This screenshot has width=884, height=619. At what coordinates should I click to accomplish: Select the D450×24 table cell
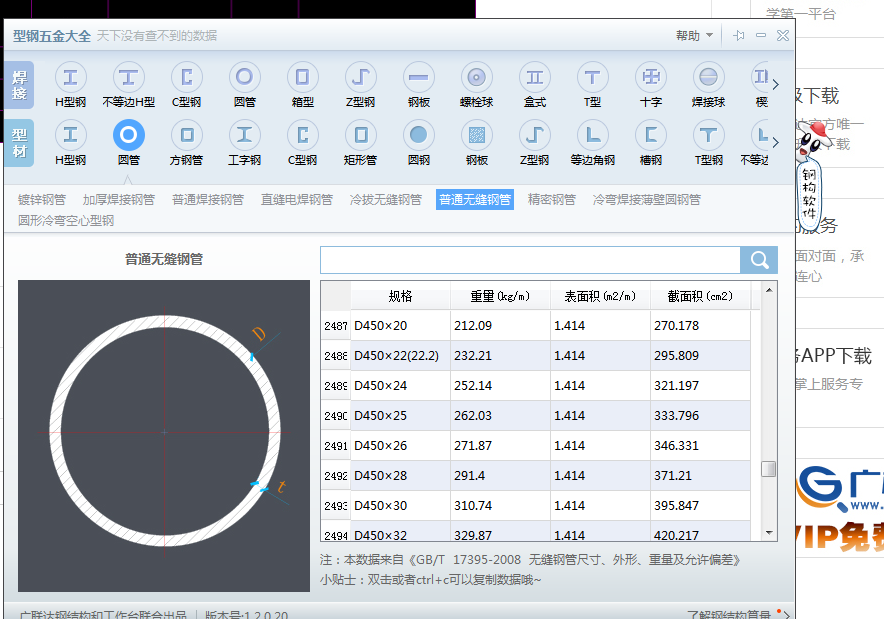[x=400, y=386]
